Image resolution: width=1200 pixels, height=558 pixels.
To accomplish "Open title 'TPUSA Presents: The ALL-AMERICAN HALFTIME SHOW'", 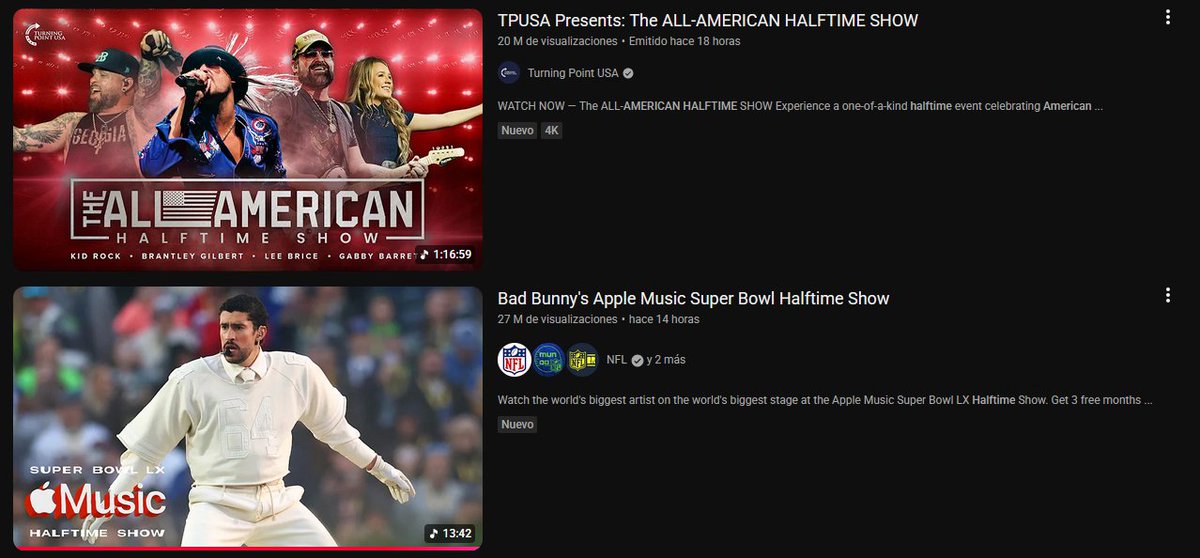I will click(708, 20).
